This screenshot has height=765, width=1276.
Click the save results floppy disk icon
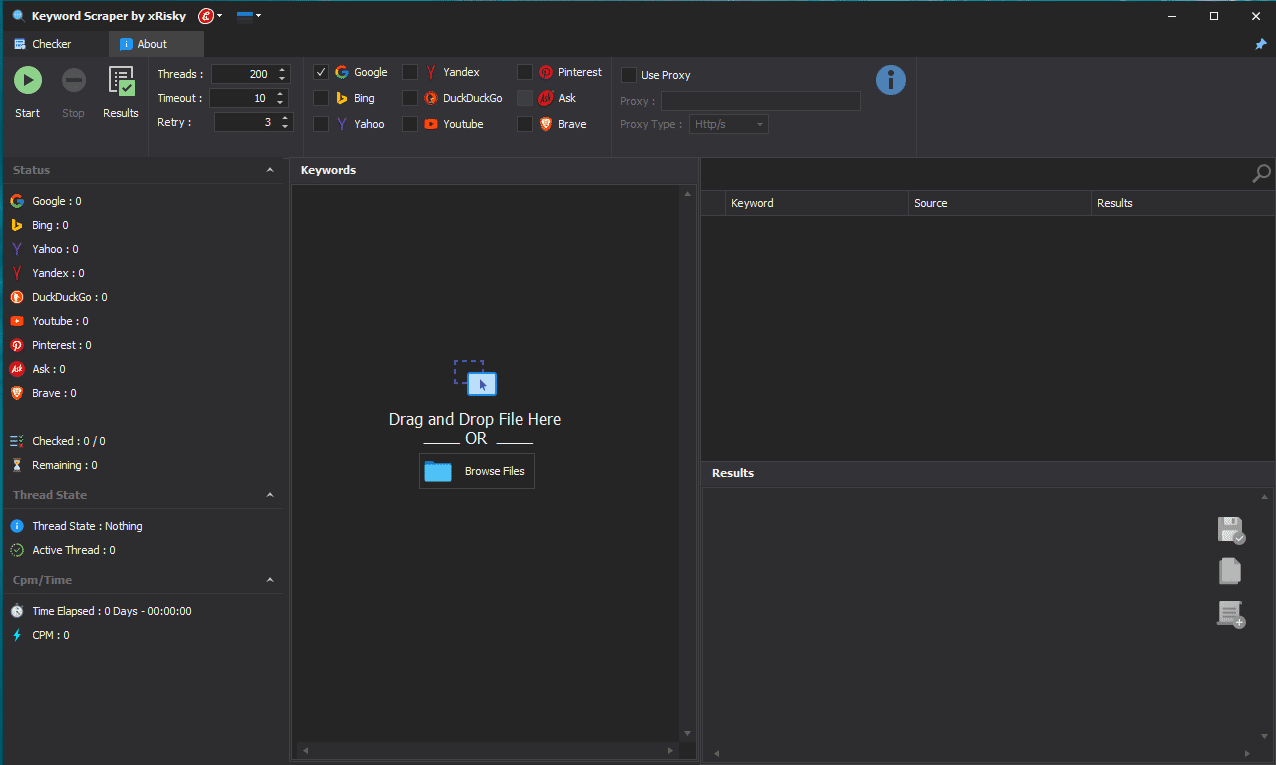pos(1230,530)
